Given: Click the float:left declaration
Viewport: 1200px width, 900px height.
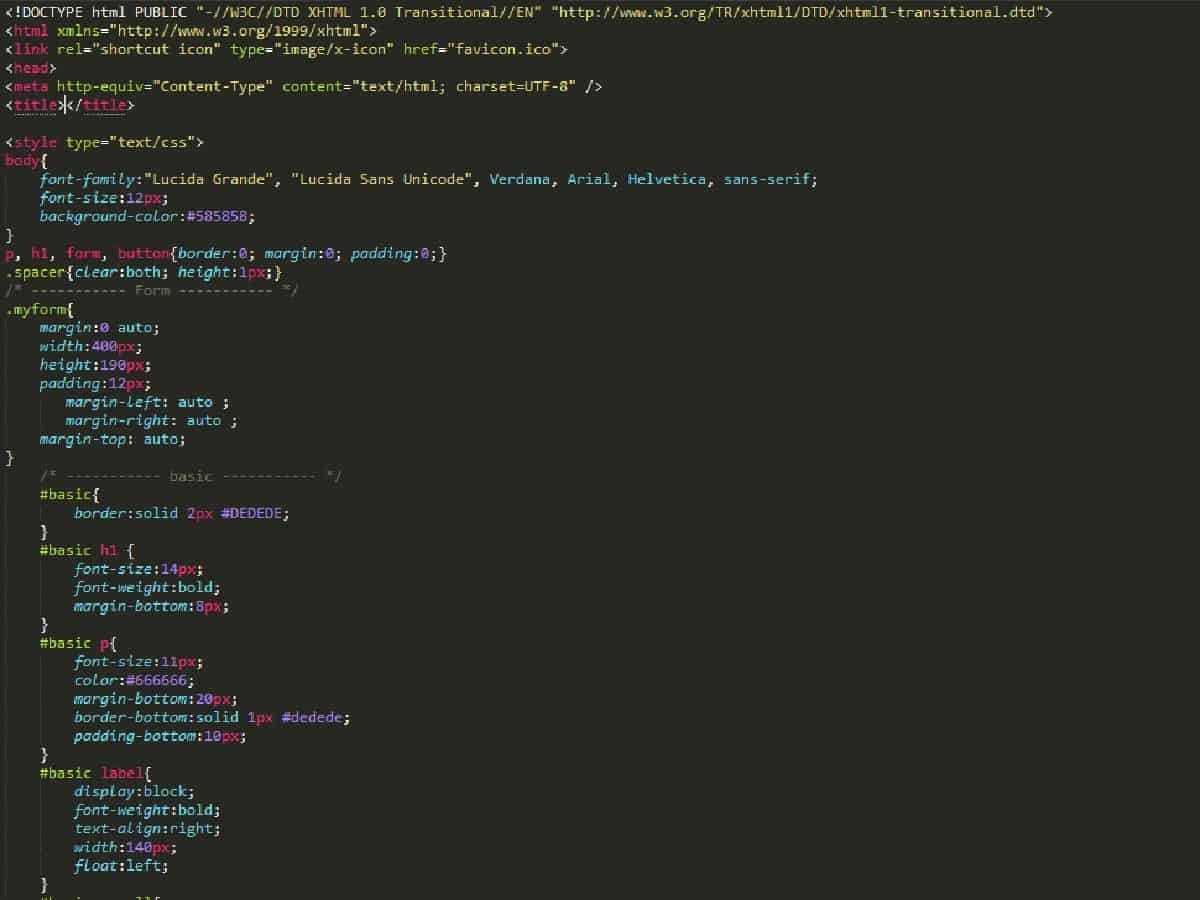Looking at the screenshot, I should coord(120,866).
